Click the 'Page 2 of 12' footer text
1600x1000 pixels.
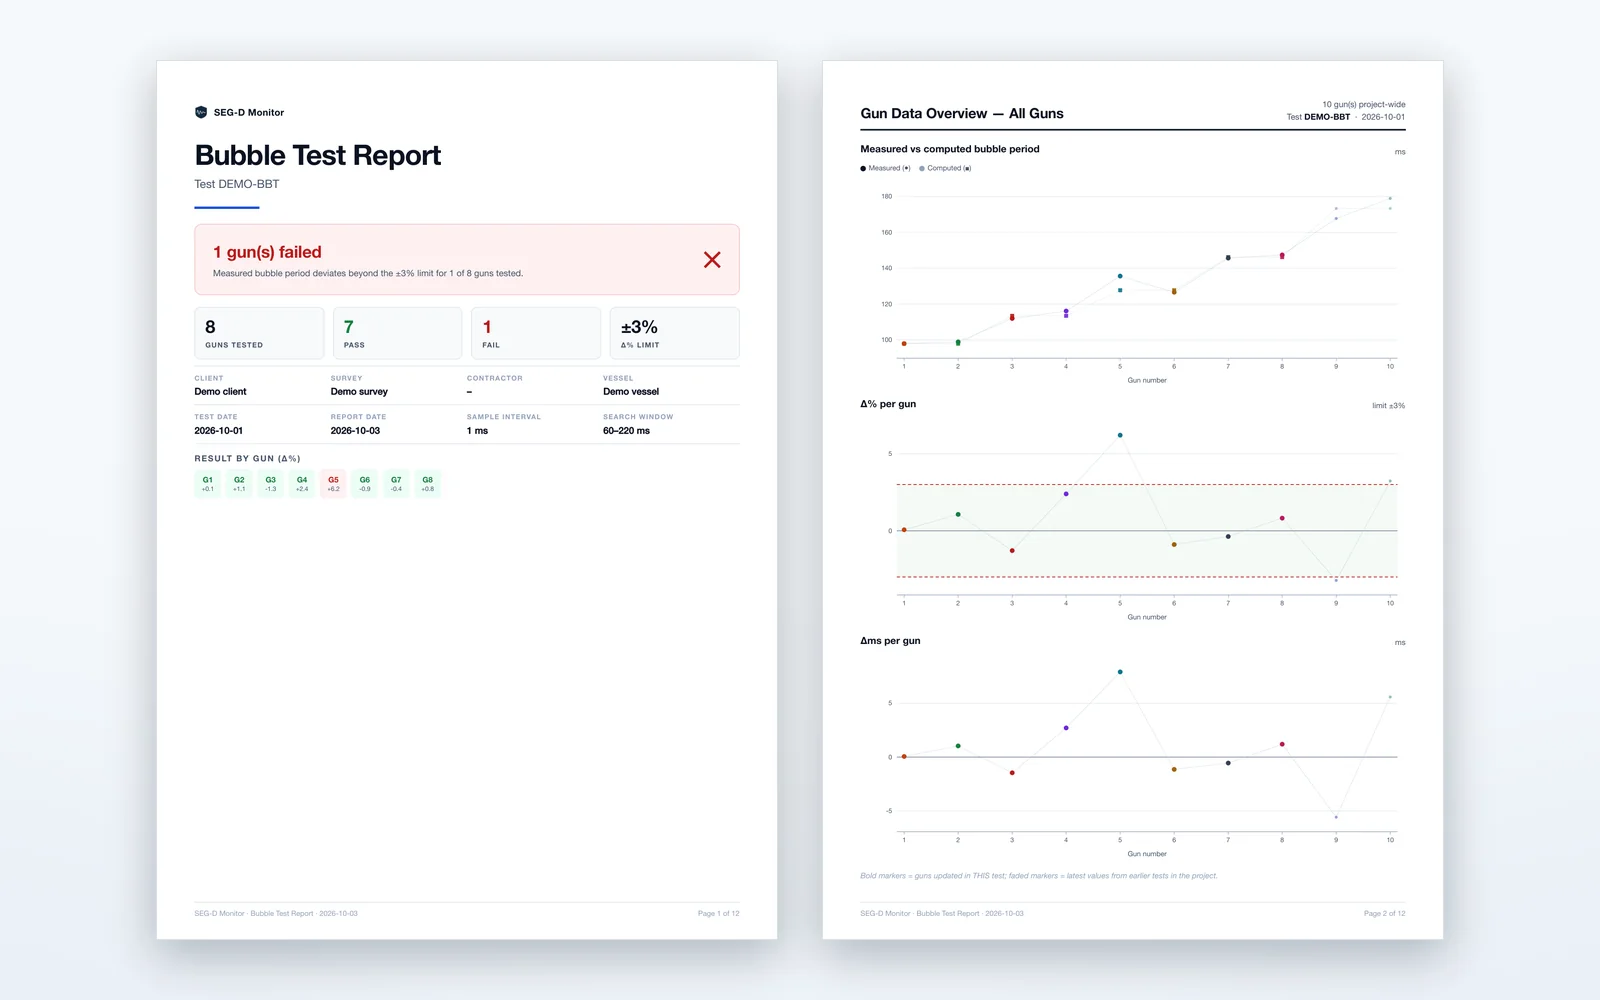1384,913
